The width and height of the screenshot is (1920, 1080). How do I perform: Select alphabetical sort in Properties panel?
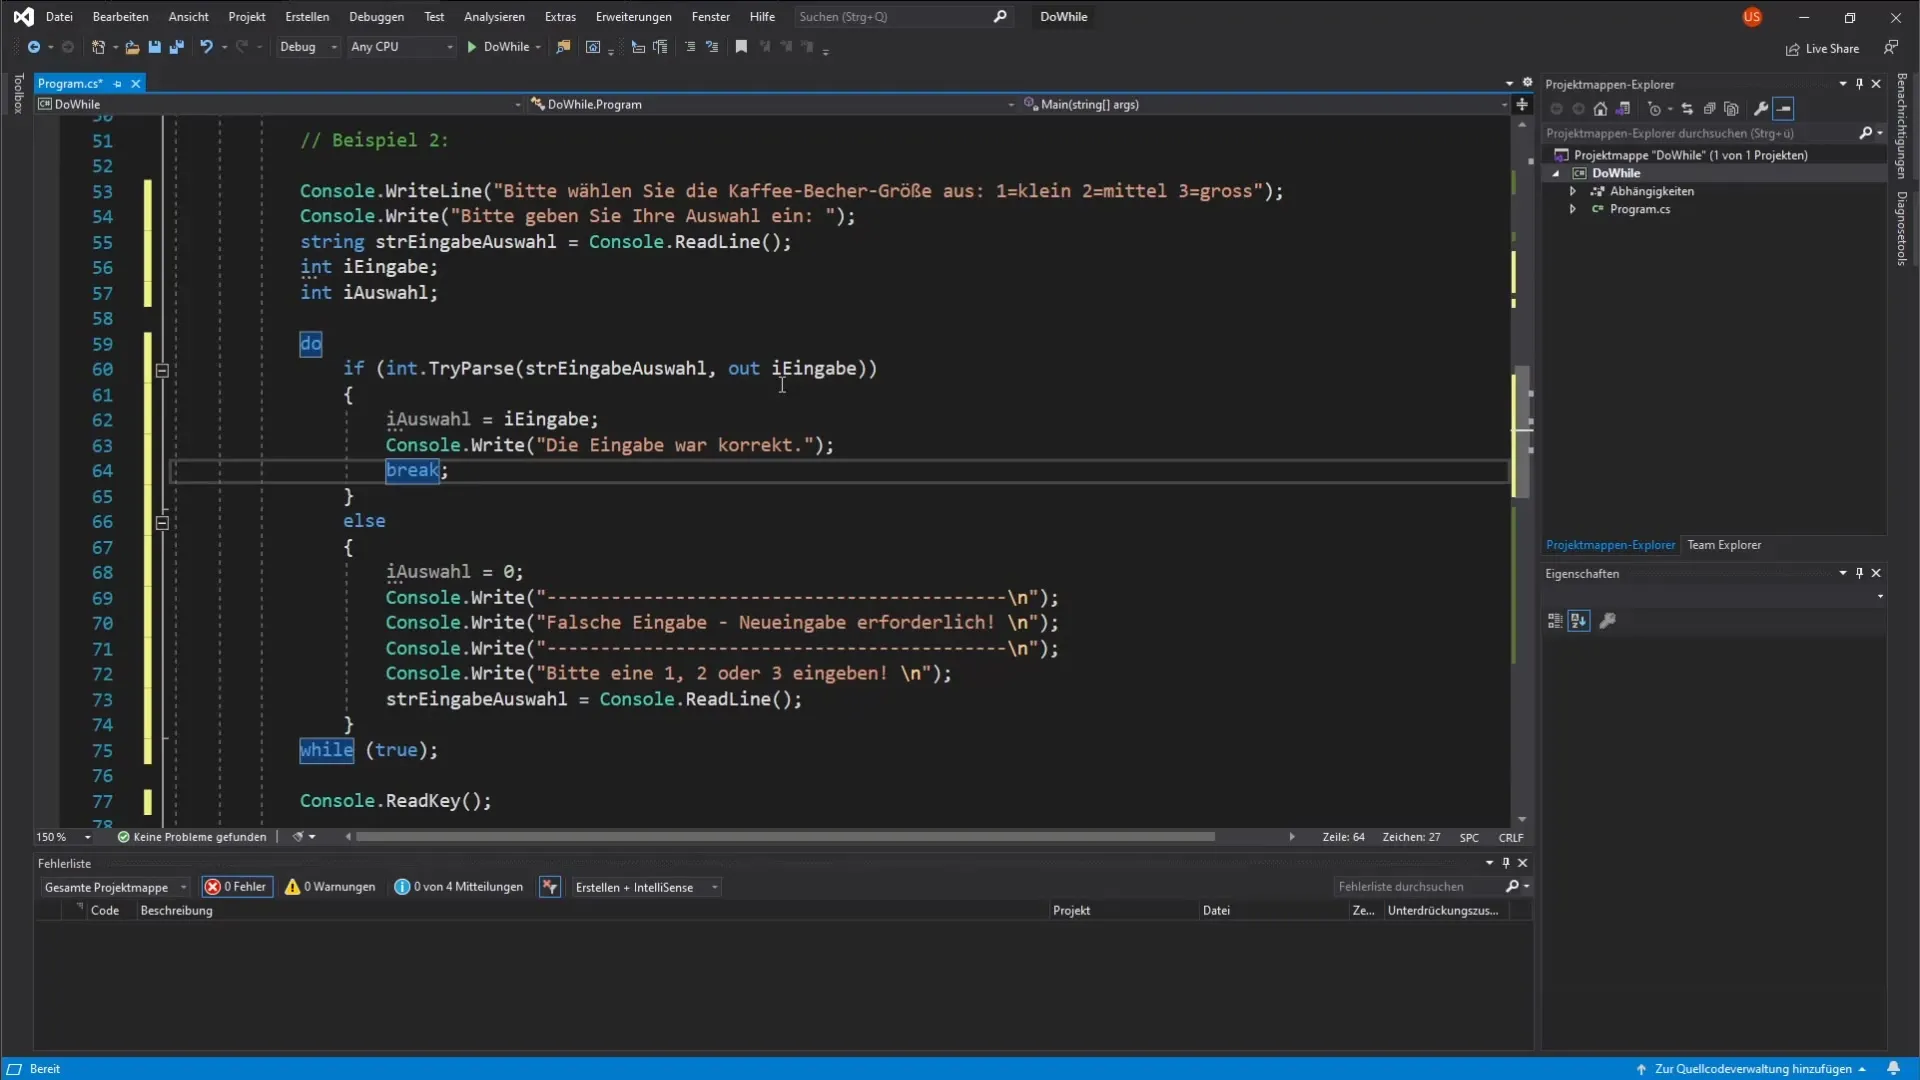1578,621
